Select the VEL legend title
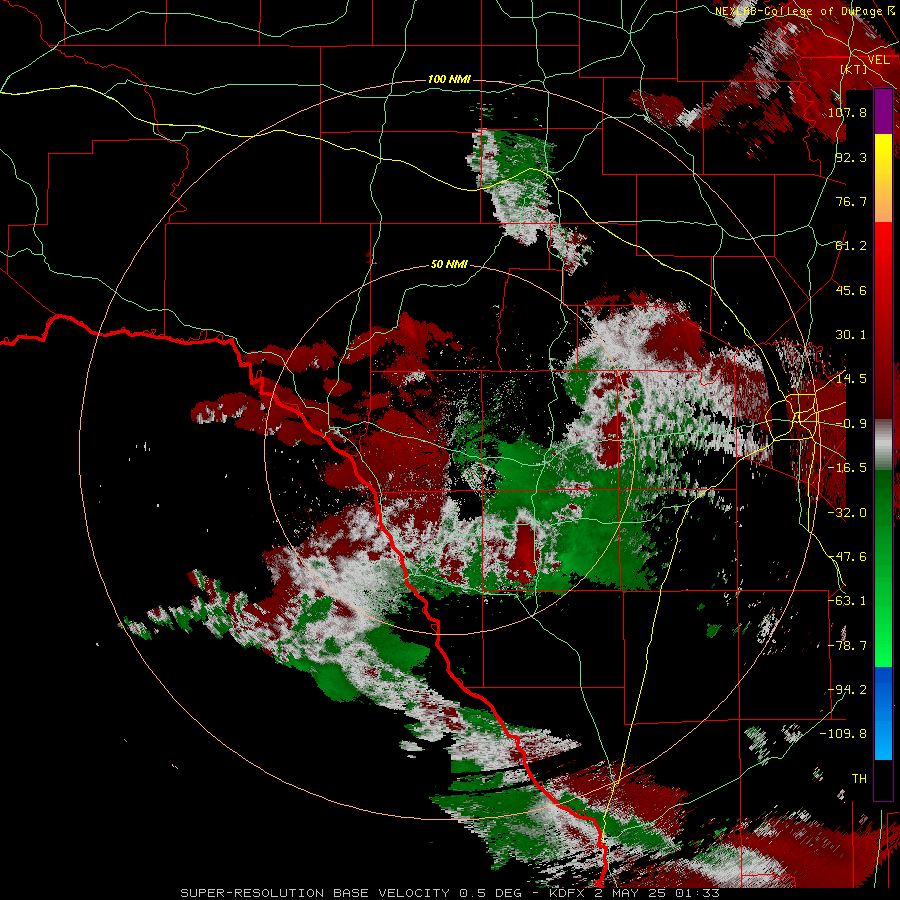Viewport: 900px width, 900px height. click(x=878, y=60)
